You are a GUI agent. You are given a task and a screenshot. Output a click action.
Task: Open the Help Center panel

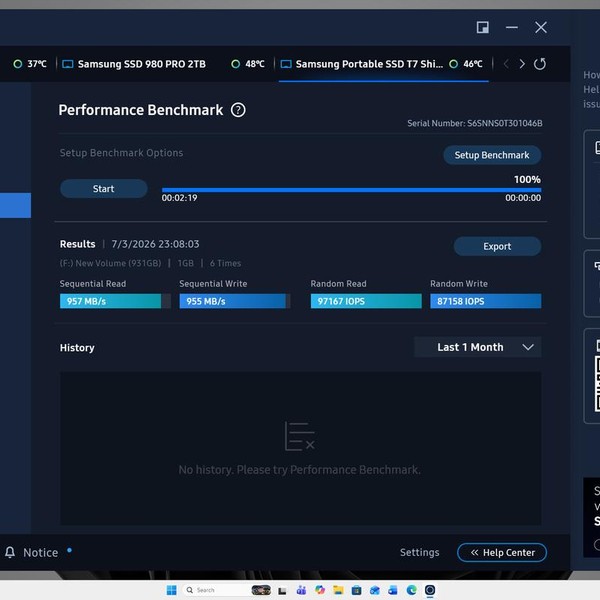[502, 553]
